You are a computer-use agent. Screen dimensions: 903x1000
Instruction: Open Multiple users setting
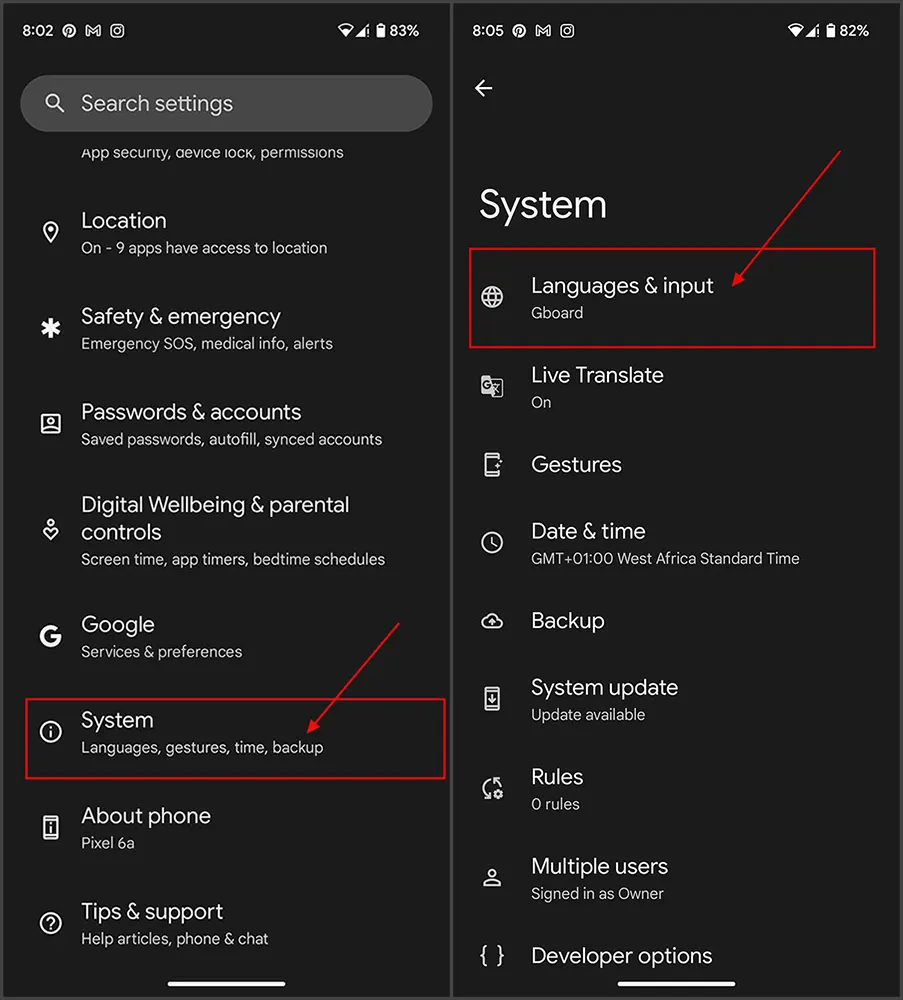(598, 878)
